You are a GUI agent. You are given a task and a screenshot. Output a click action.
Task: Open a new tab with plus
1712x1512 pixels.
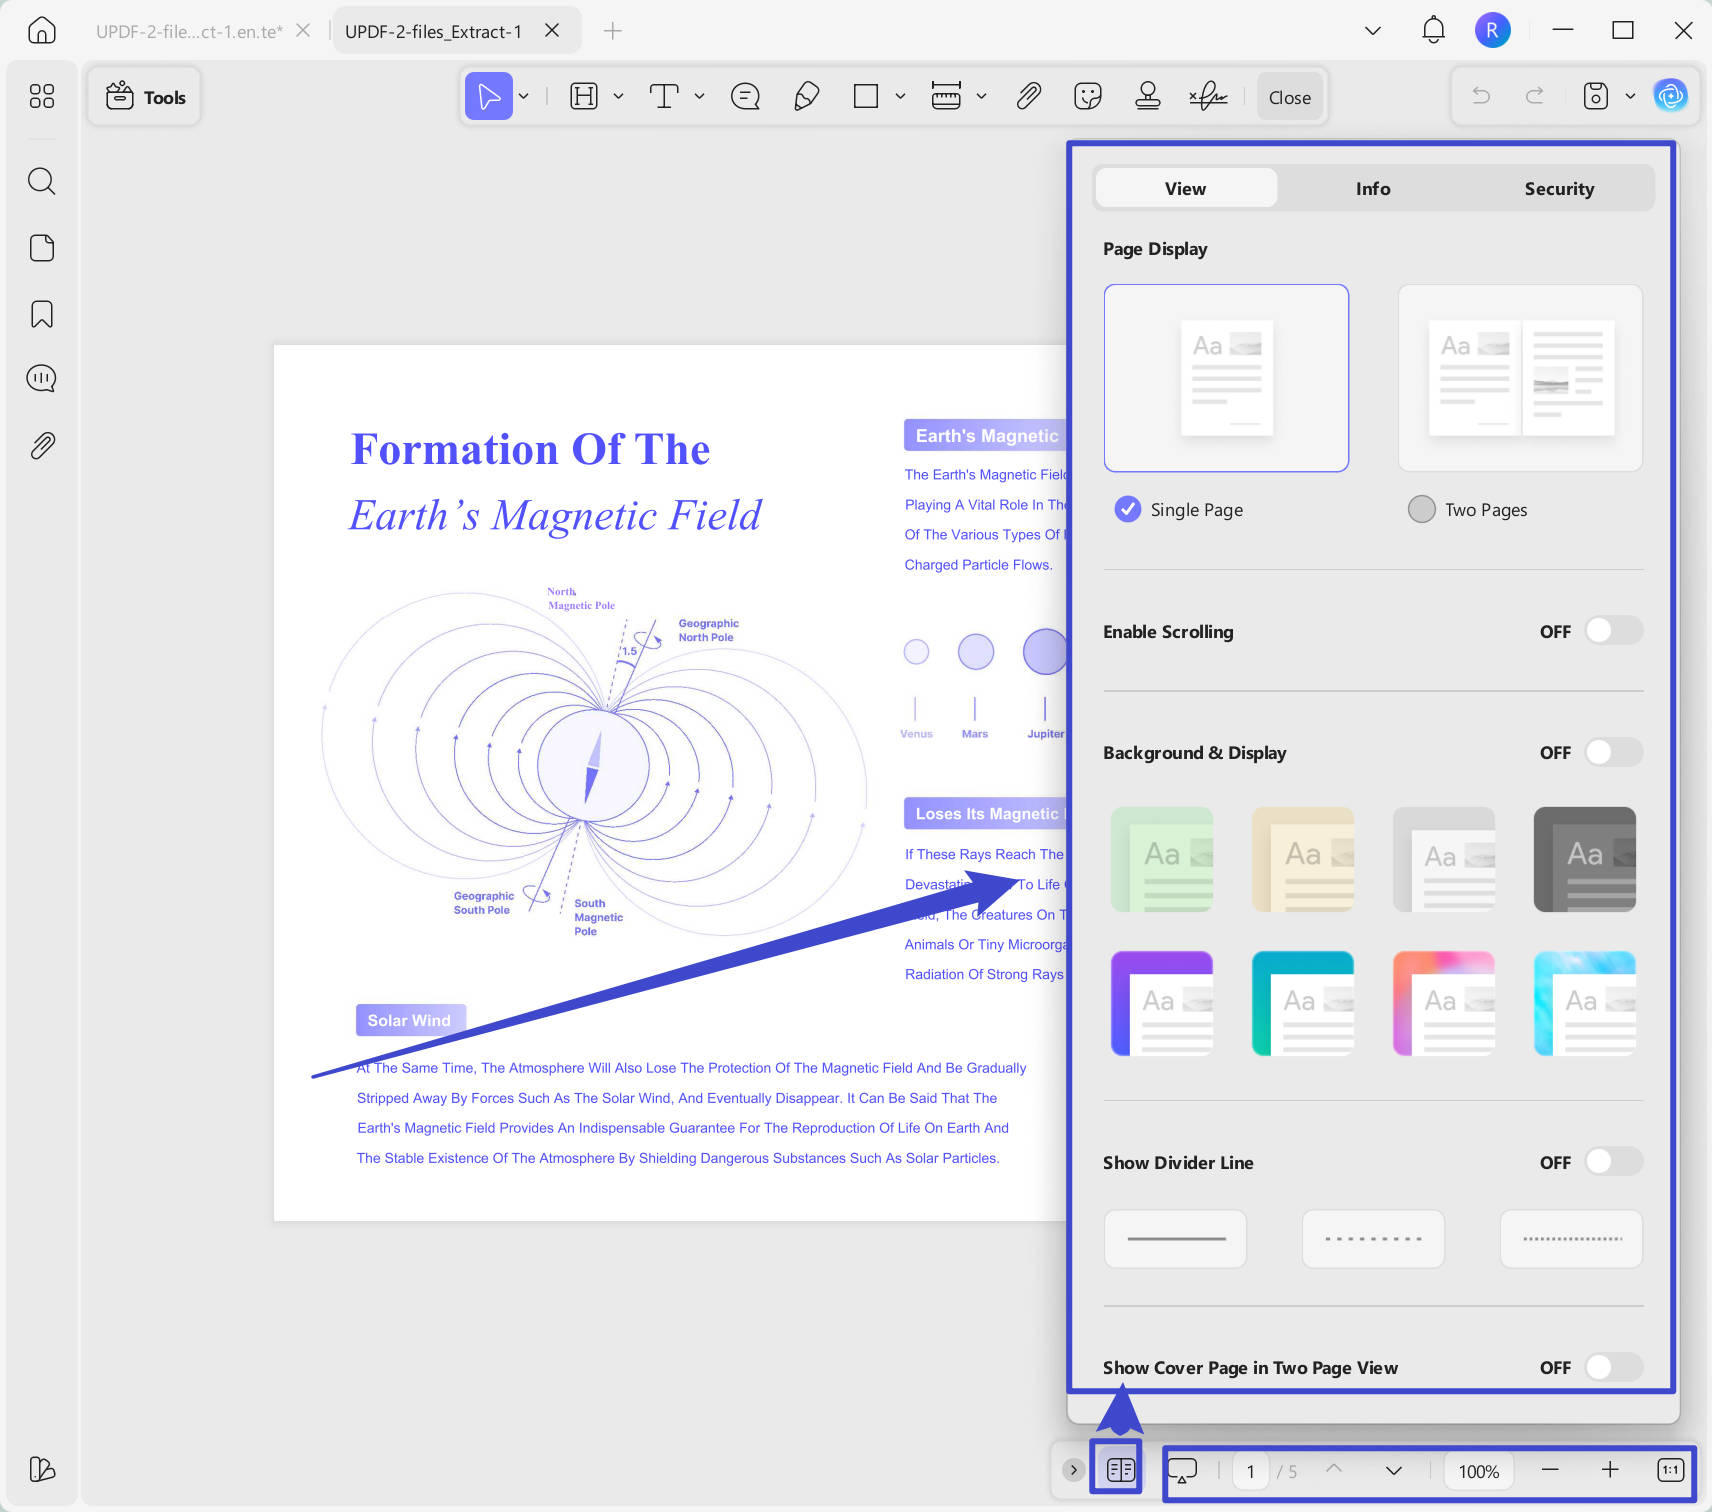click(613, 31)
